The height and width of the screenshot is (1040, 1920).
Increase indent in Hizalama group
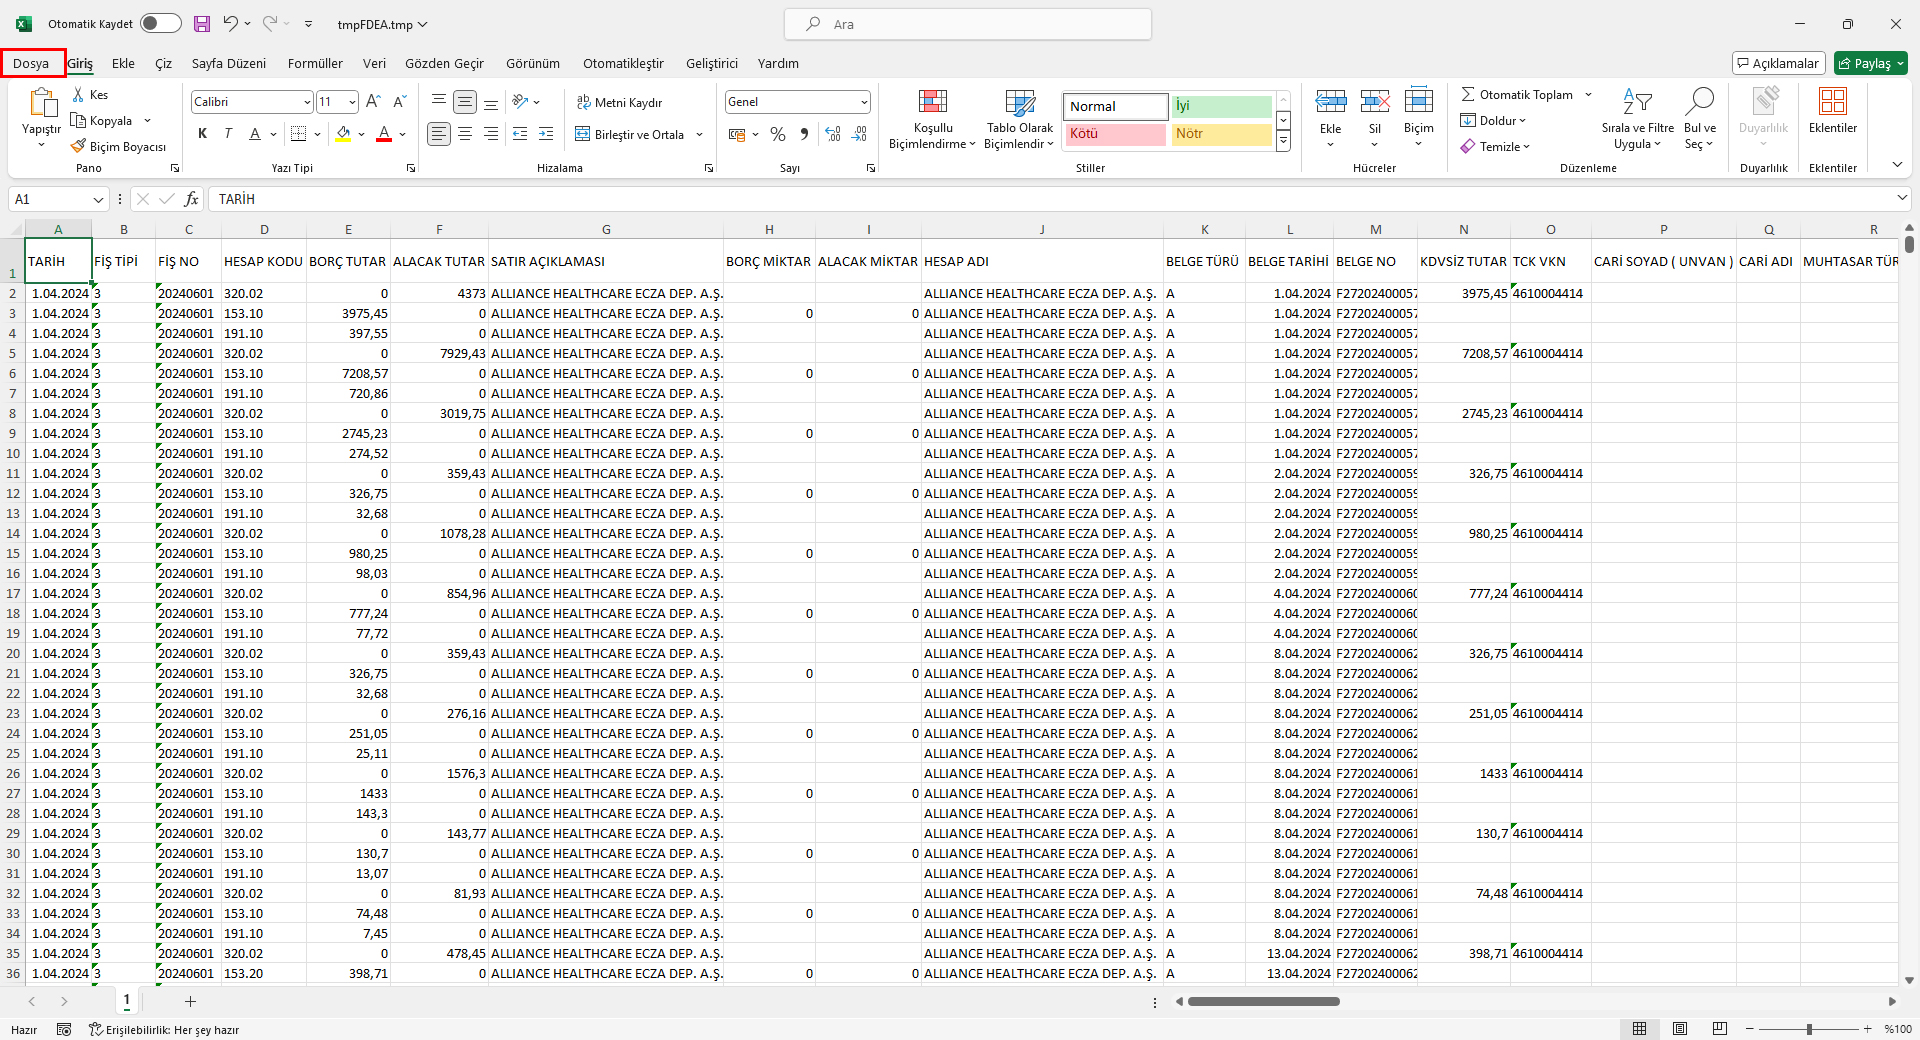[x=546, y=134]
